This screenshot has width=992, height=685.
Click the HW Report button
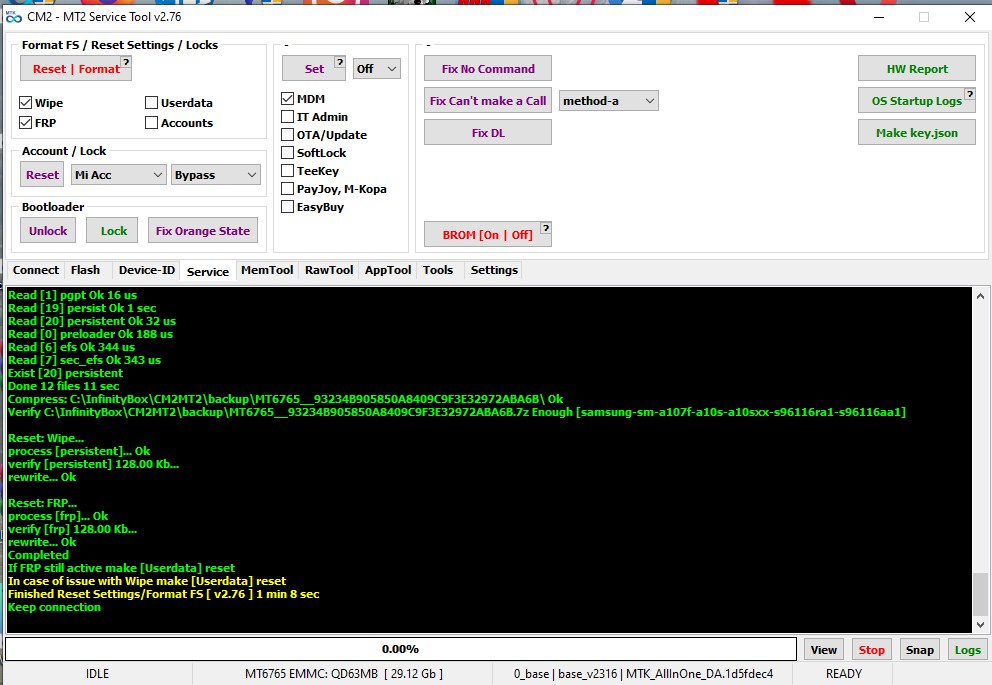click(917, 68)
